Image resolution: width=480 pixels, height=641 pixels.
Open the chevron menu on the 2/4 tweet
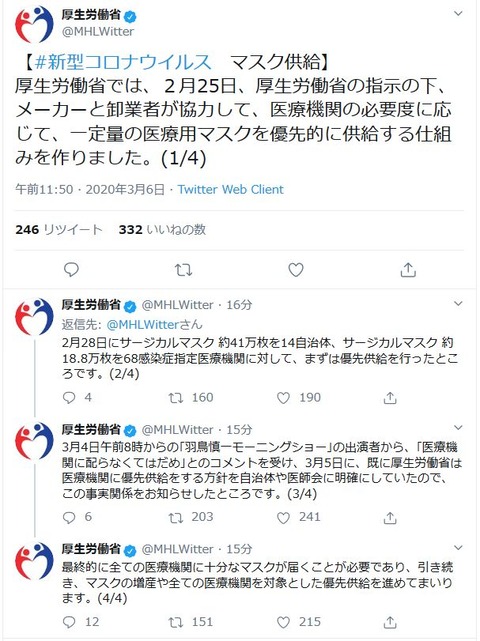[458, 304]
